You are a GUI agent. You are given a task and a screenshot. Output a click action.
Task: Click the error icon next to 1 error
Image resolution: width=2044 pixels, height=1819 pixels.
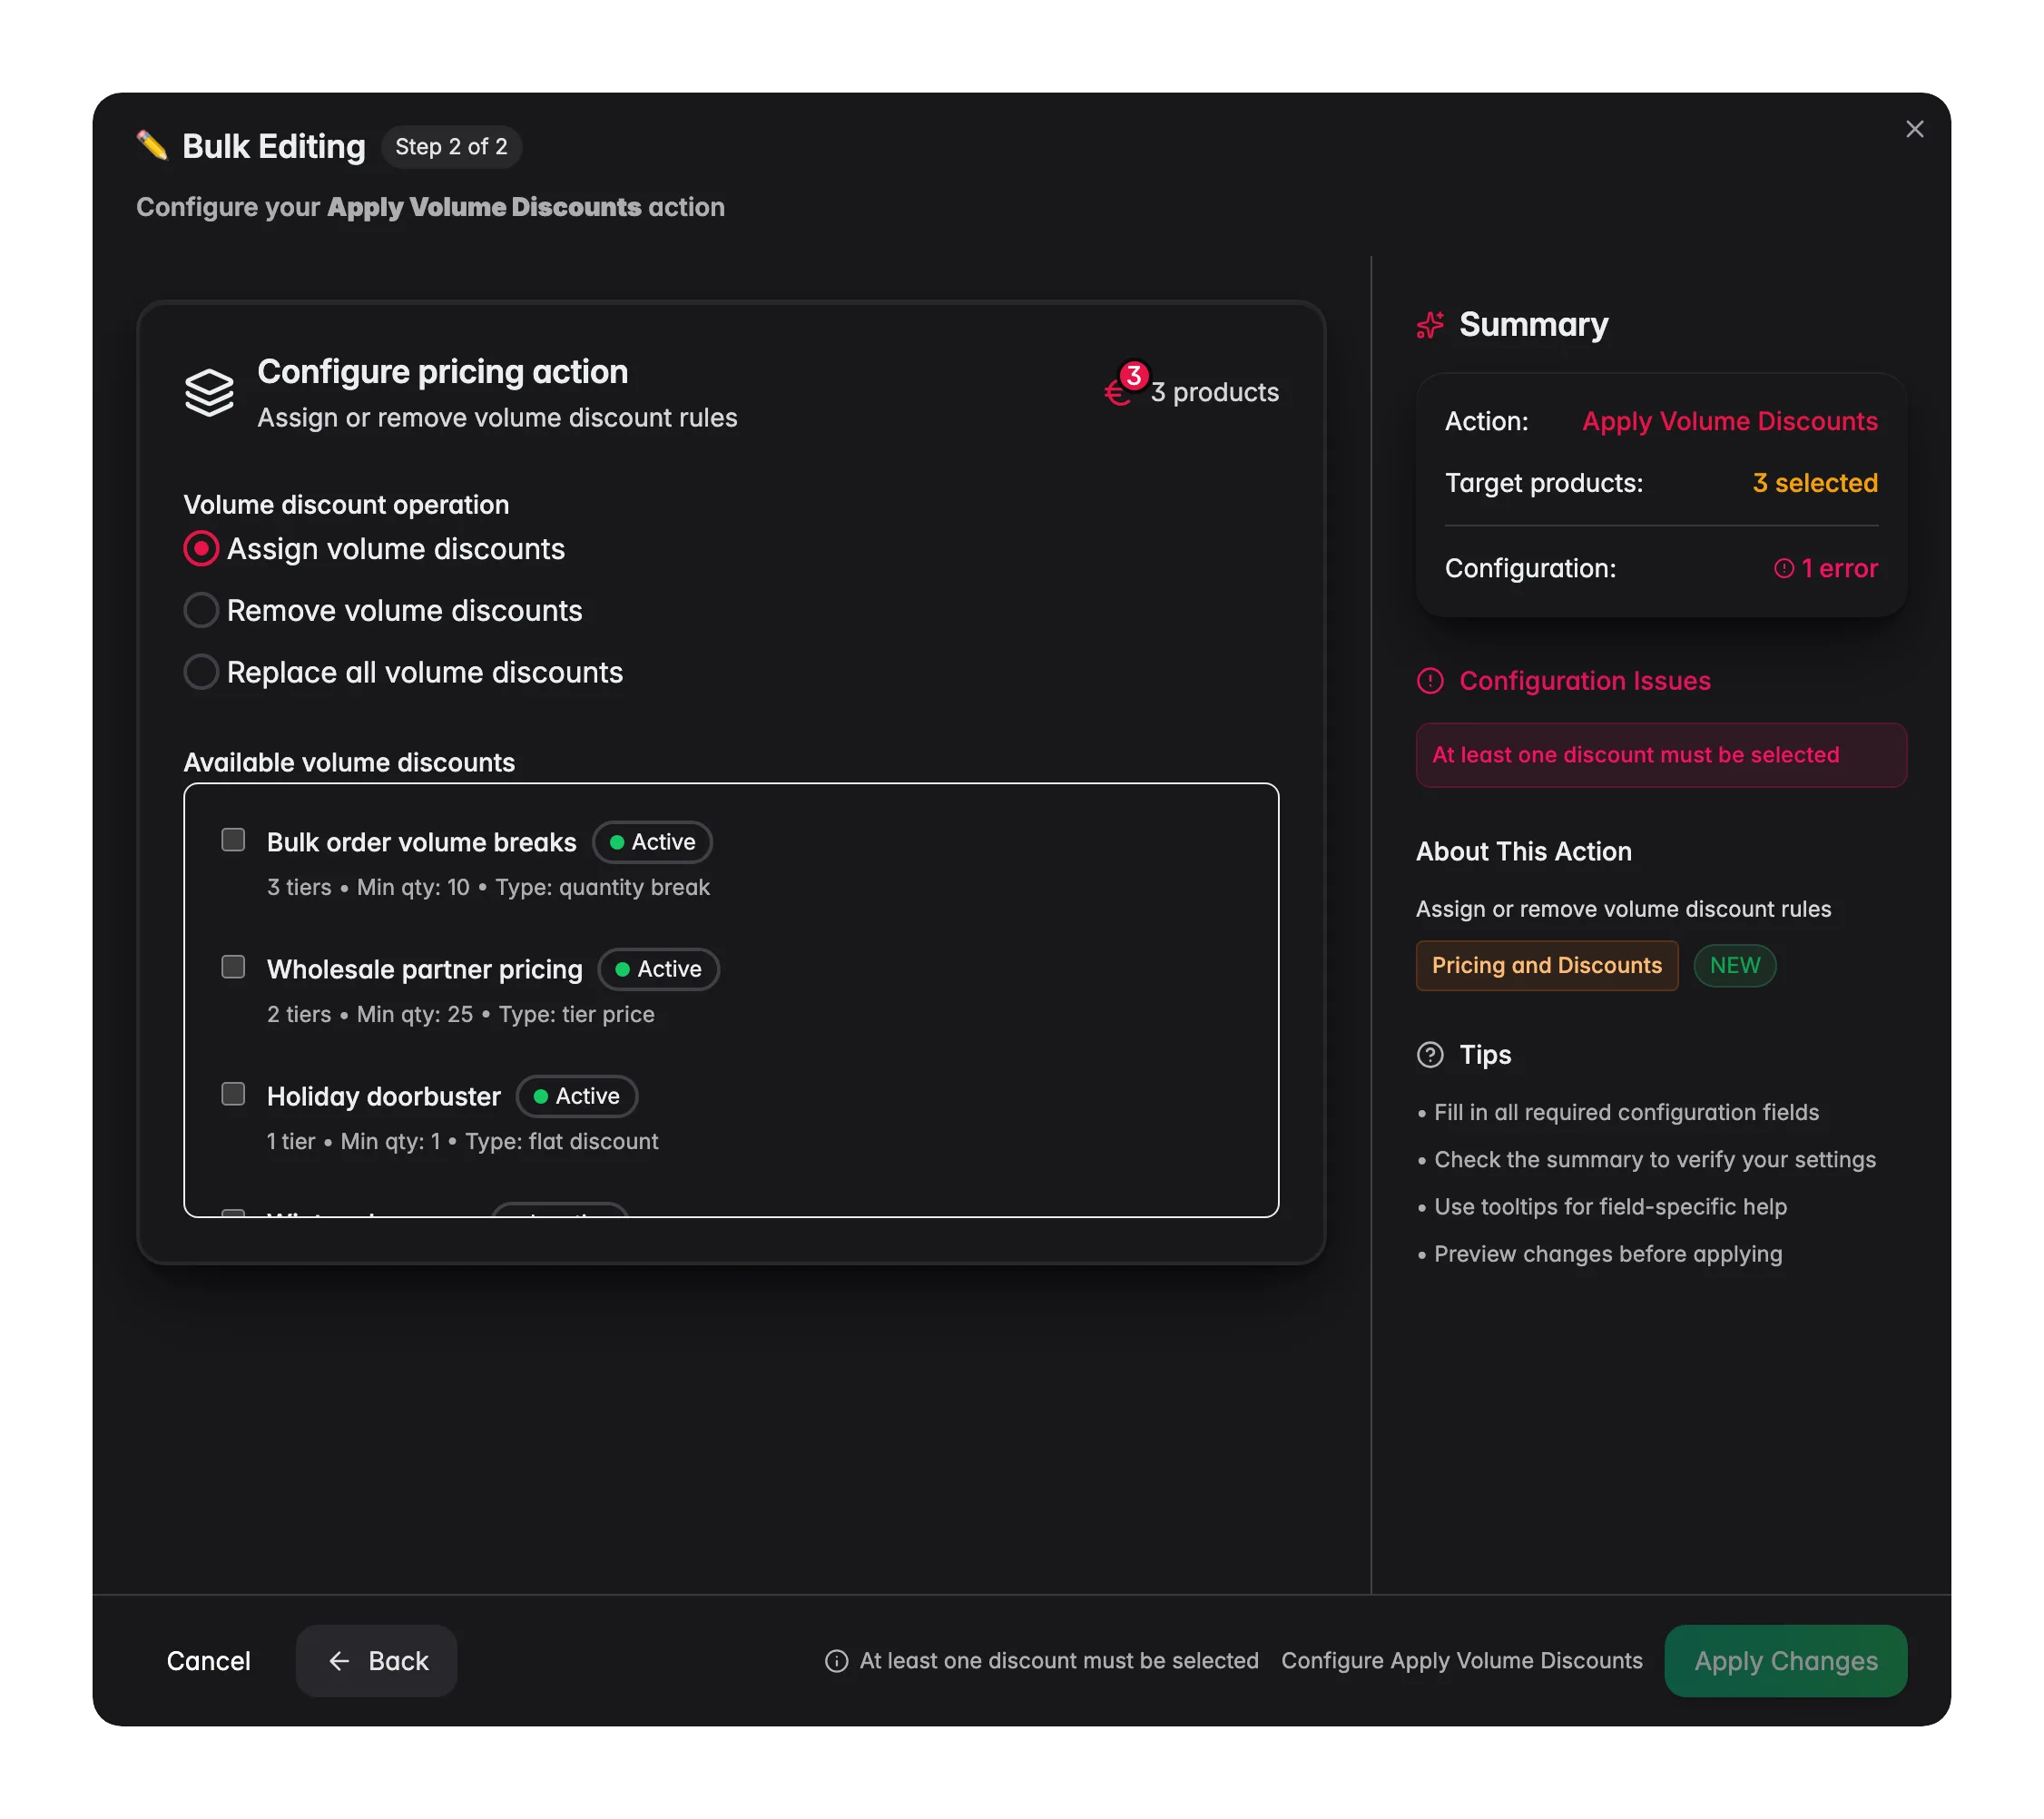point(1784,568)
